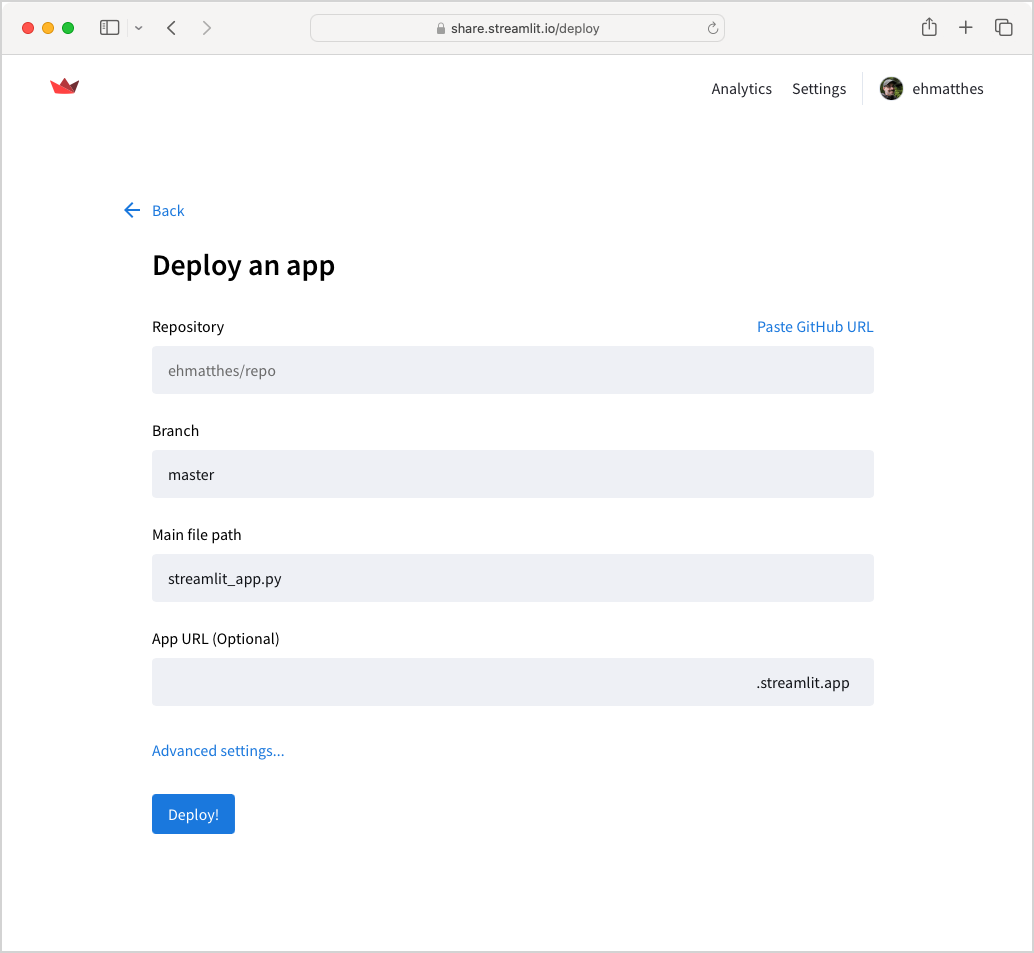Go forward with the browser forward arrow

tap(207, 28)
